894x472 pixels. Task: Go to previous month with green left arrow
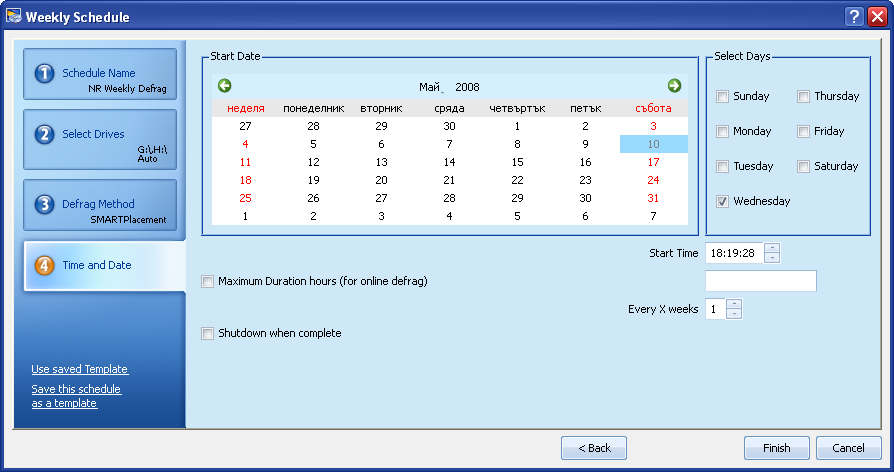225,86
